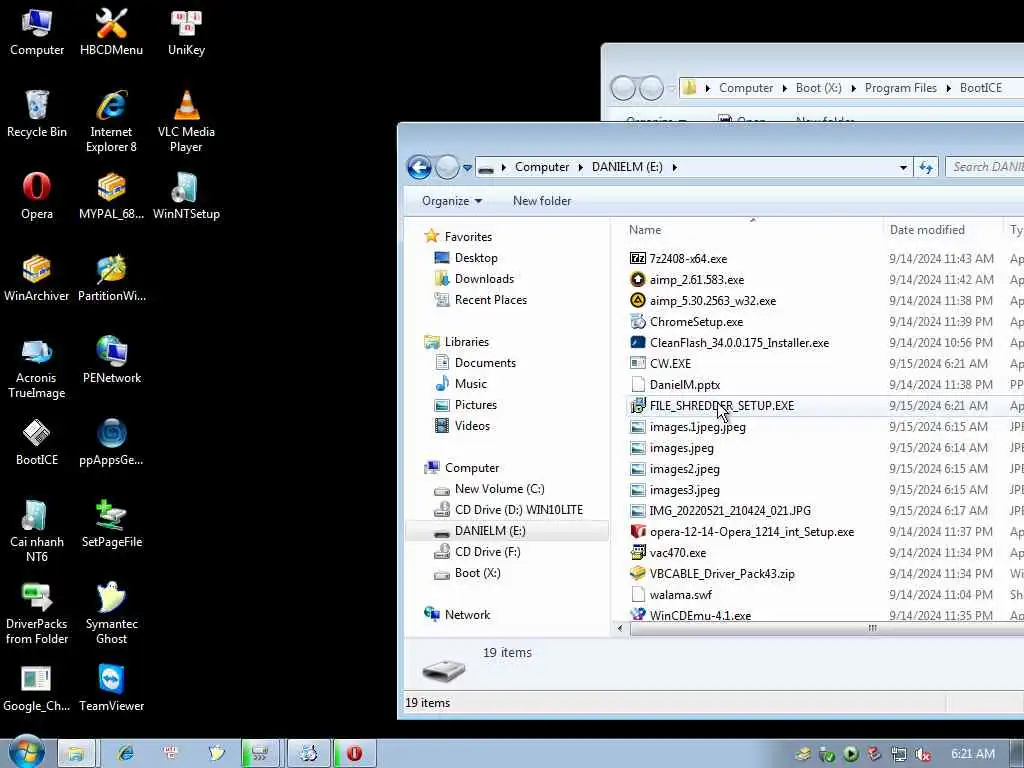Image resolution: width=1024 pixels, height=768 pixels.
Task: Click the Search DANIELM input field
Action: tap(986, 167)
